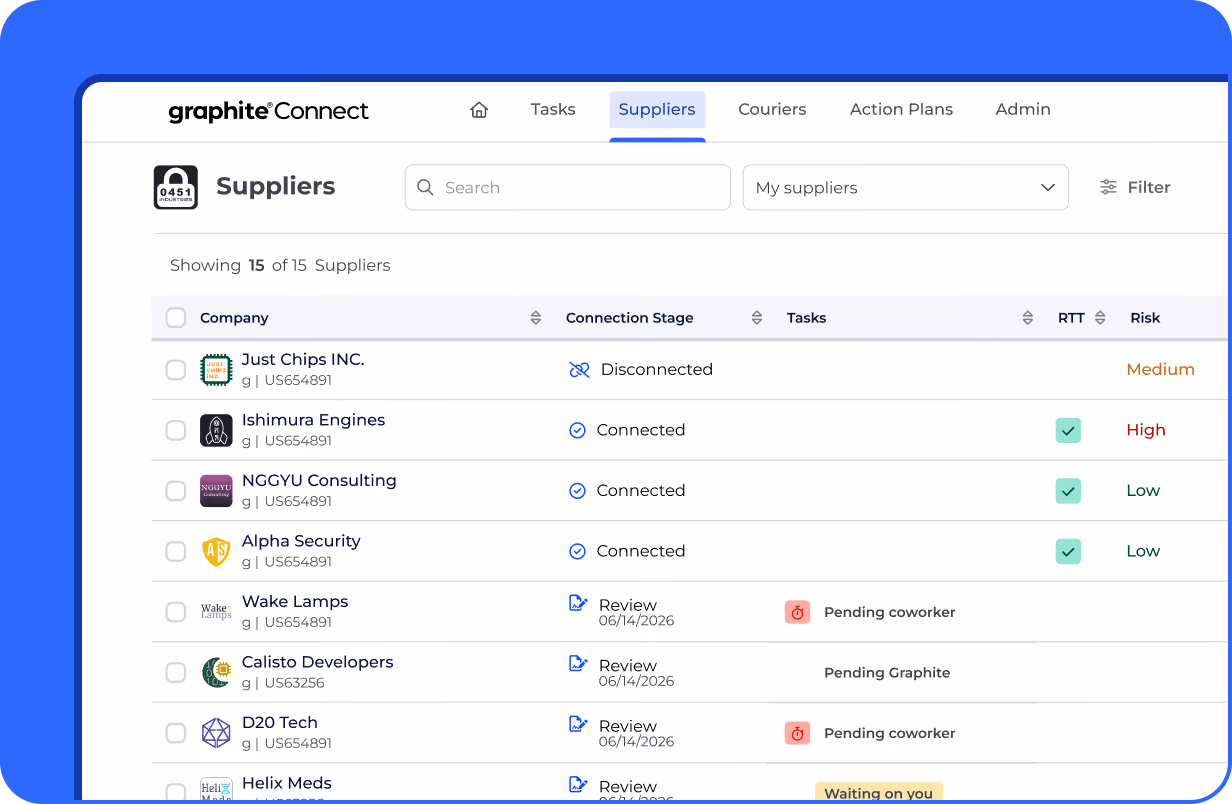Click Medium risk for Just Chips INC.
Viewport: 1232px width, 804px height.
tap(1160, 370)
